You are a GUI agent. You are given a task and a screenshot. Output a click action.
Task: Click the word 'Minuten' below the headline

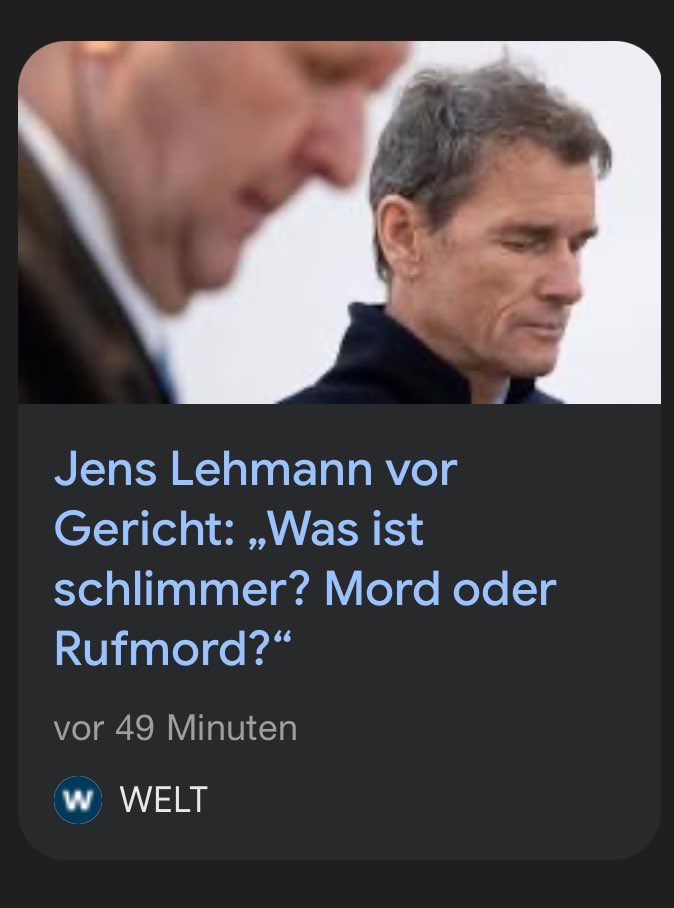coord(232,728)
